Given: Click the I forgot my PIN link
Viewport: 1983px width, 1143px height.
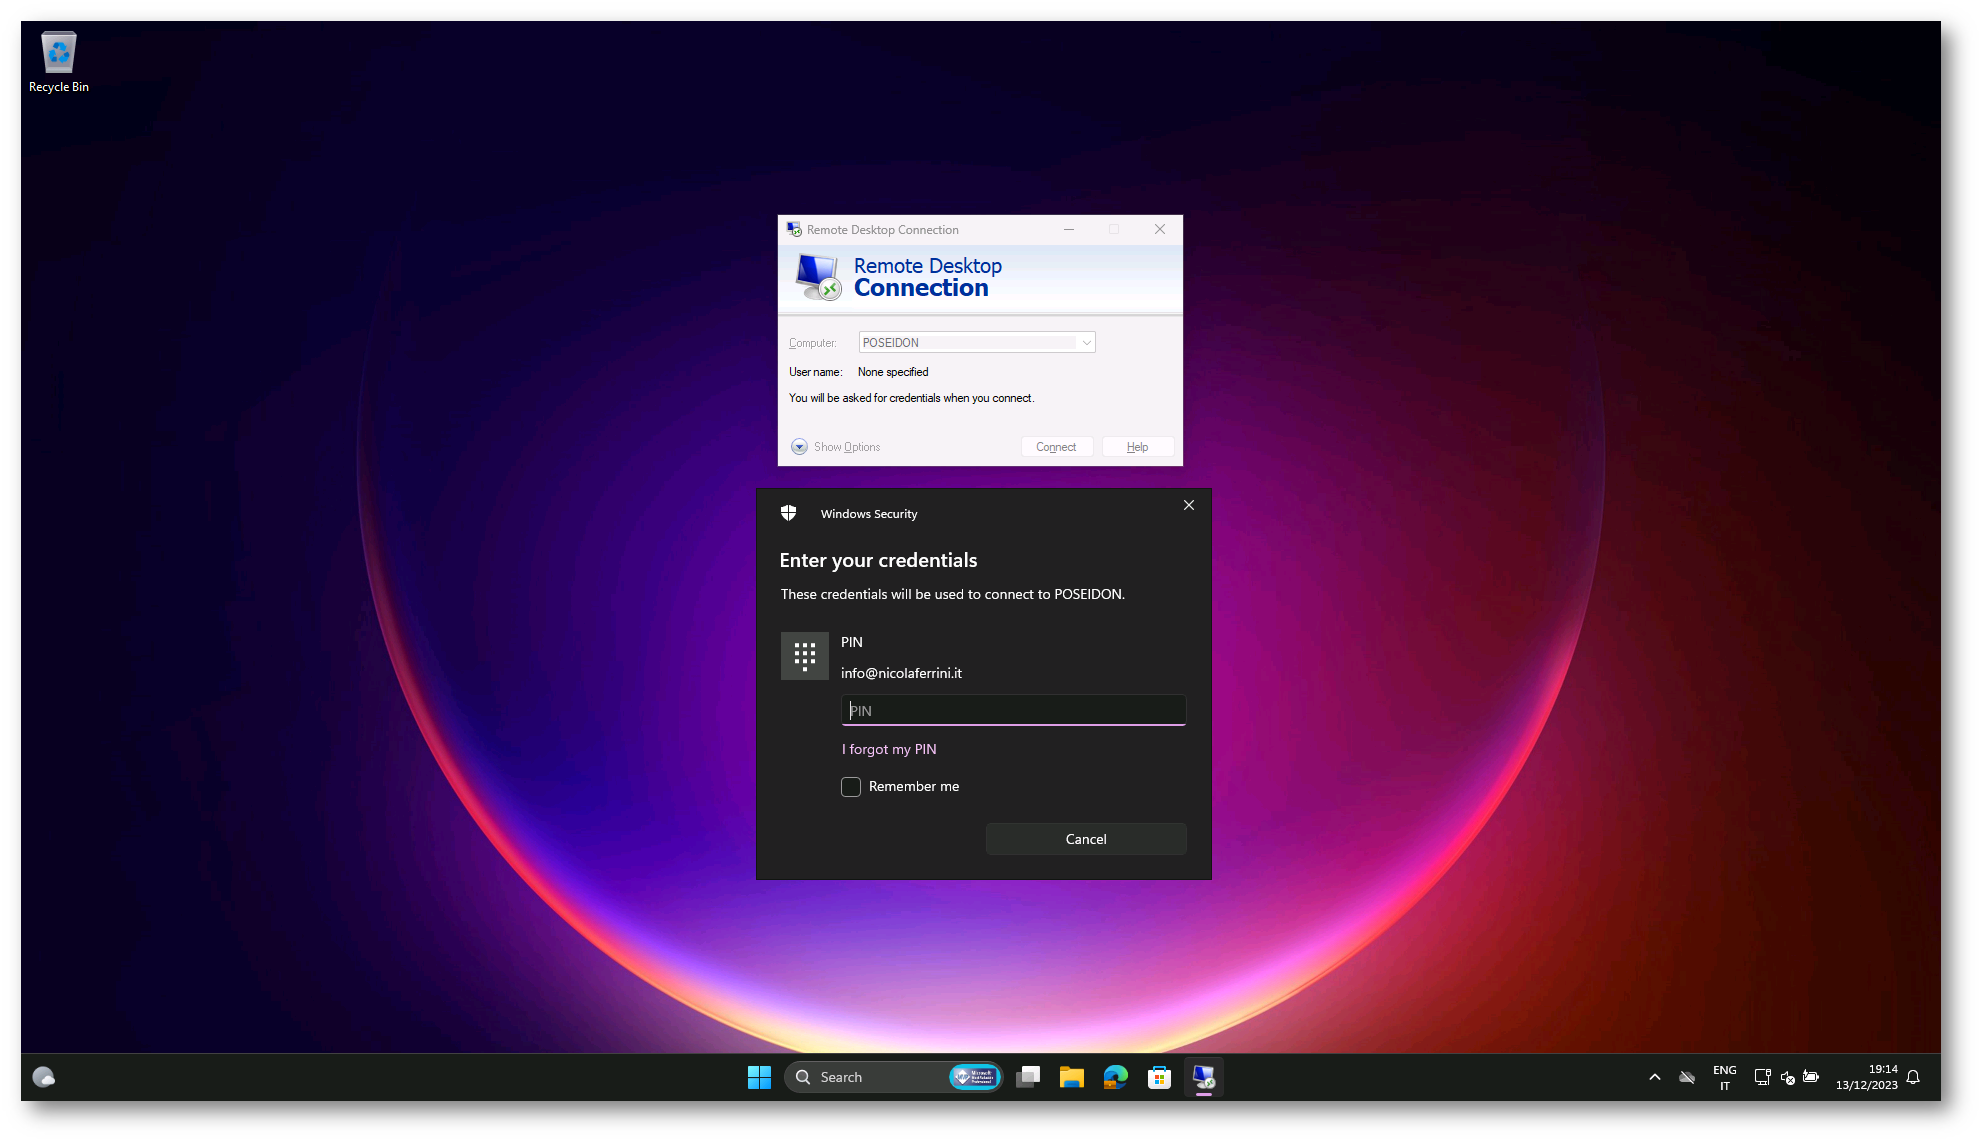Looking at the screenshot, I should click(x=889, y=749).
